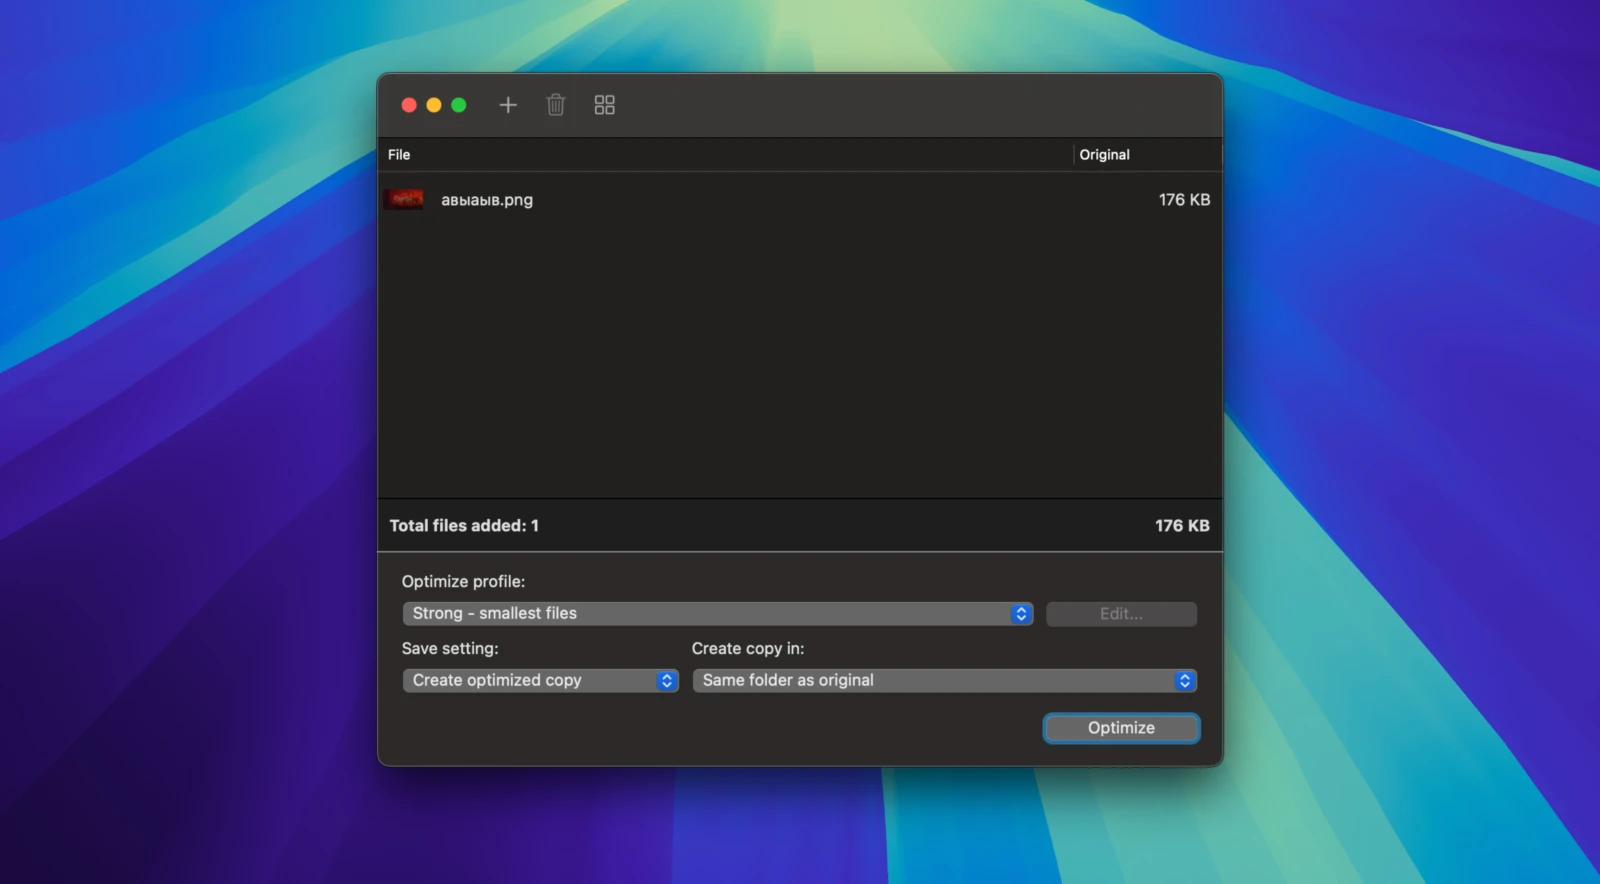Click the Original column header

[x=1104, y=155]
